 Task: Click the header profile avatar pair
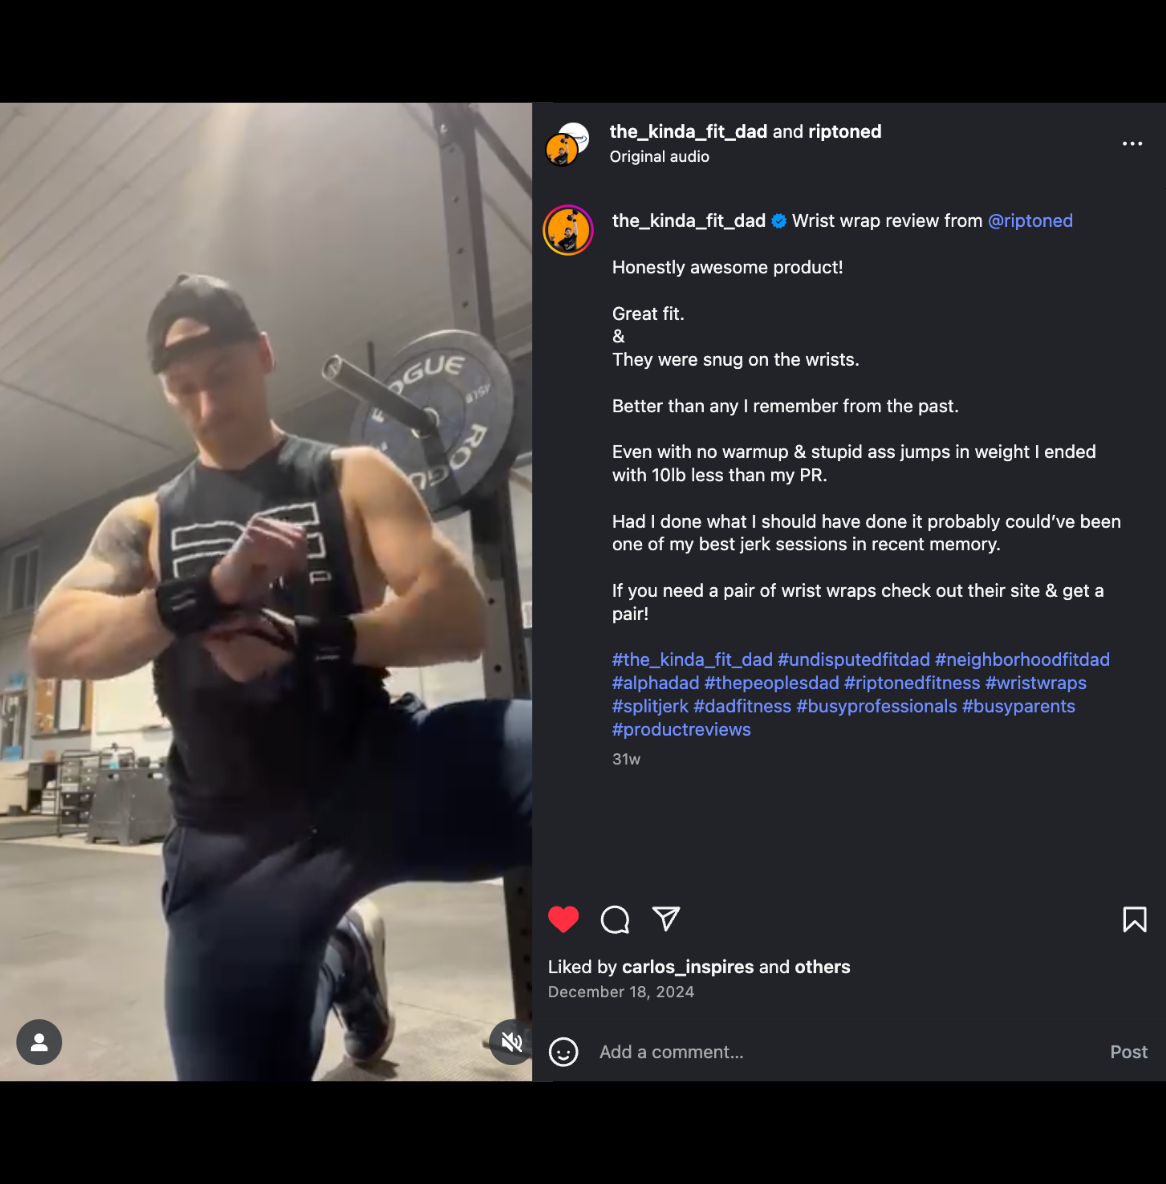(x=567, y=144)
